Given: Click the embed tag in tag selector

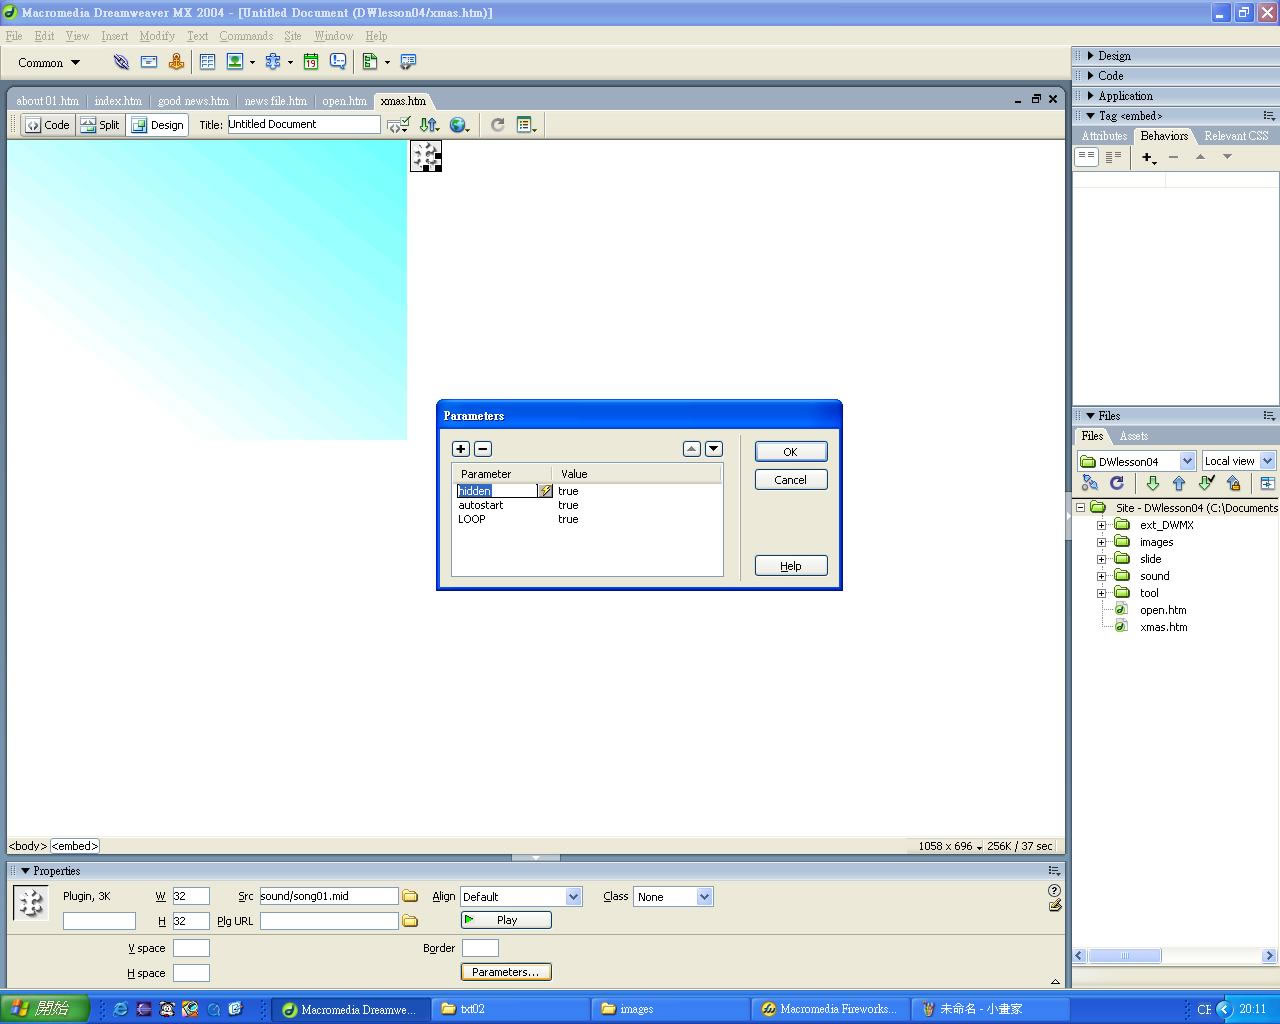Looking at the screenshot, I should click(75, 846).
